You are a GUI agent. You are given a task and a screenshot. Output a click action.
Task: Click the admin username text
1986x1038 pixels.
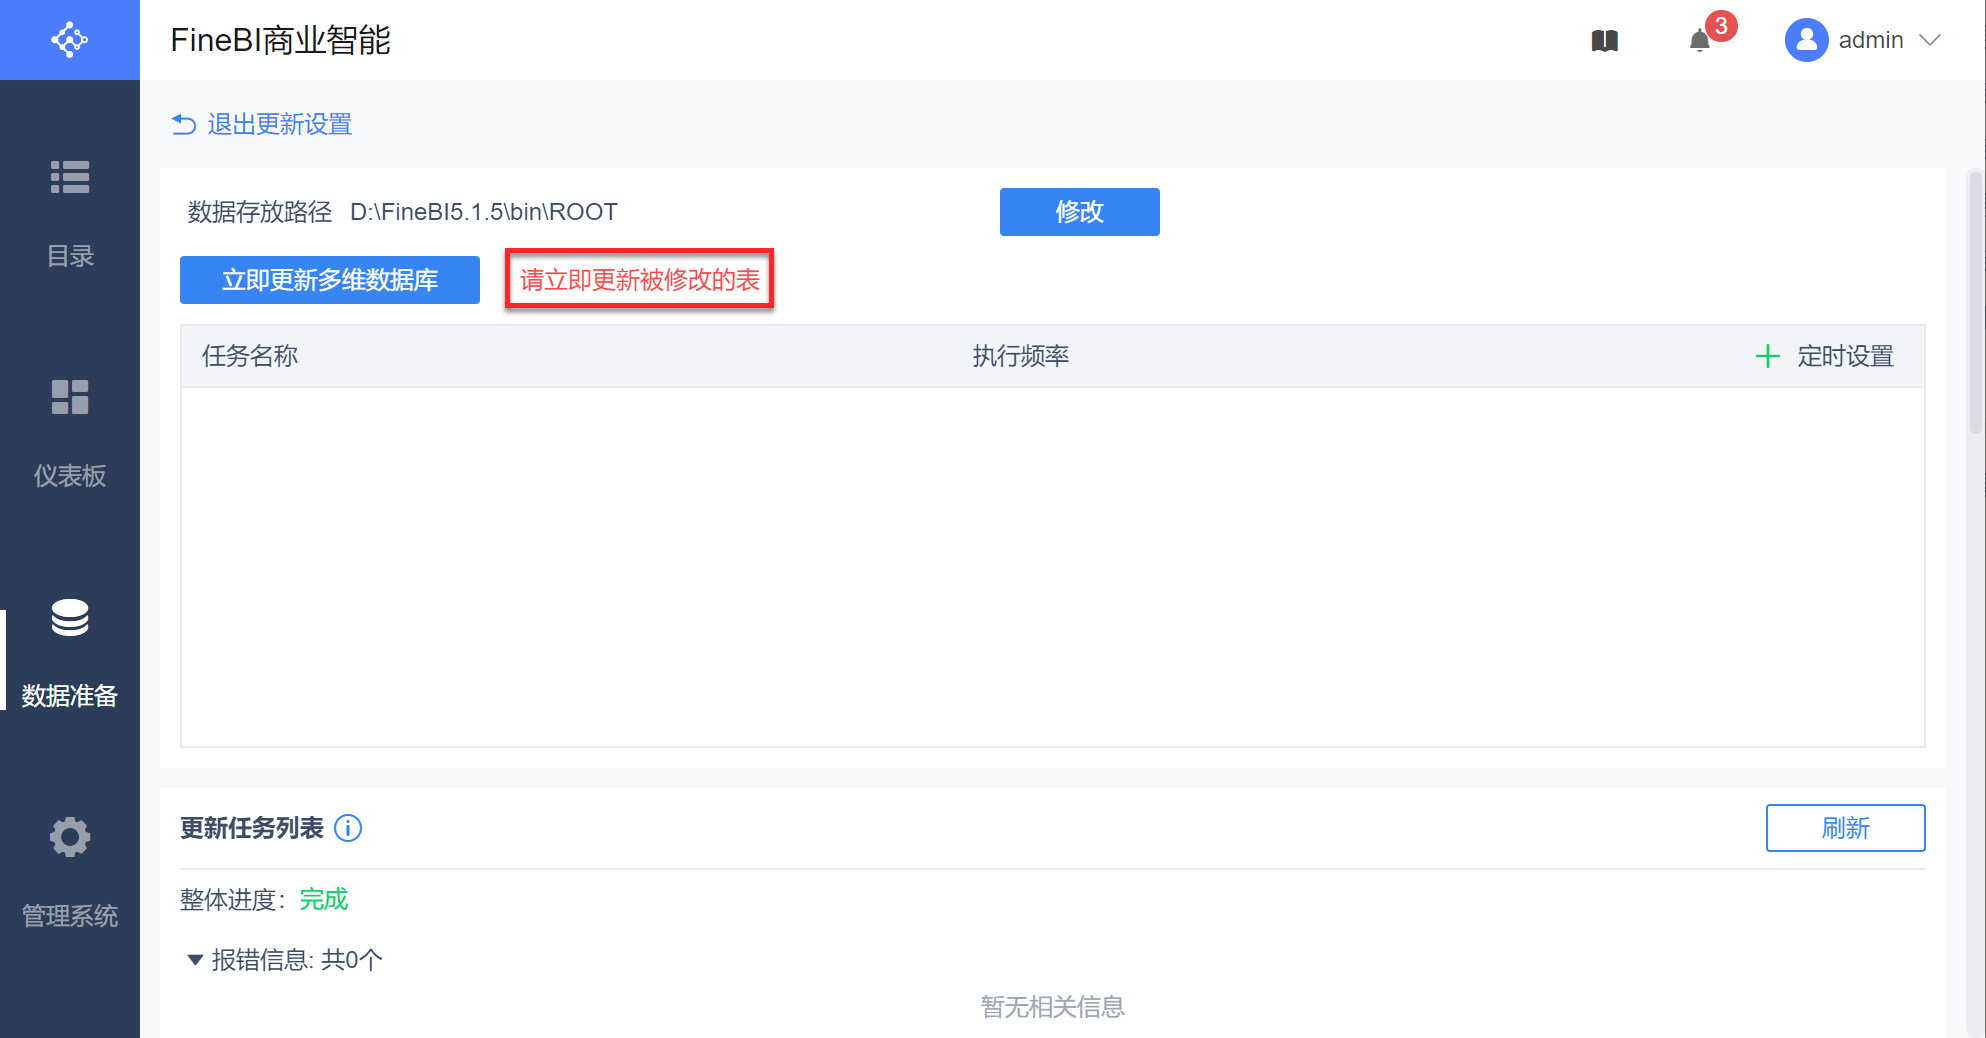1871,40
